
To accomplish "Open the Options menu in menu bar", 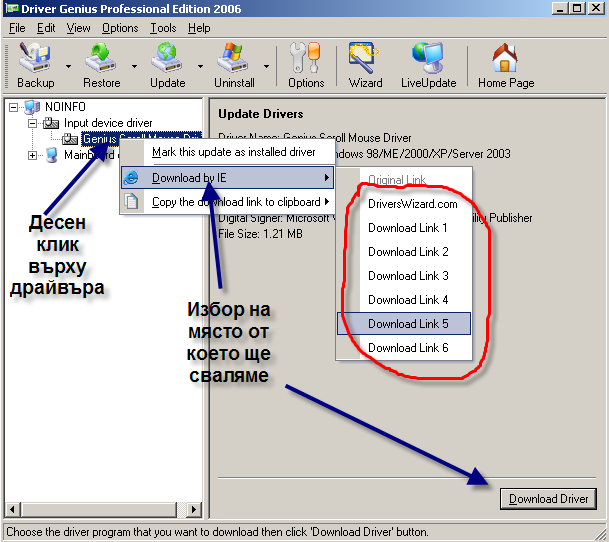I will click(x=120, y=28).
